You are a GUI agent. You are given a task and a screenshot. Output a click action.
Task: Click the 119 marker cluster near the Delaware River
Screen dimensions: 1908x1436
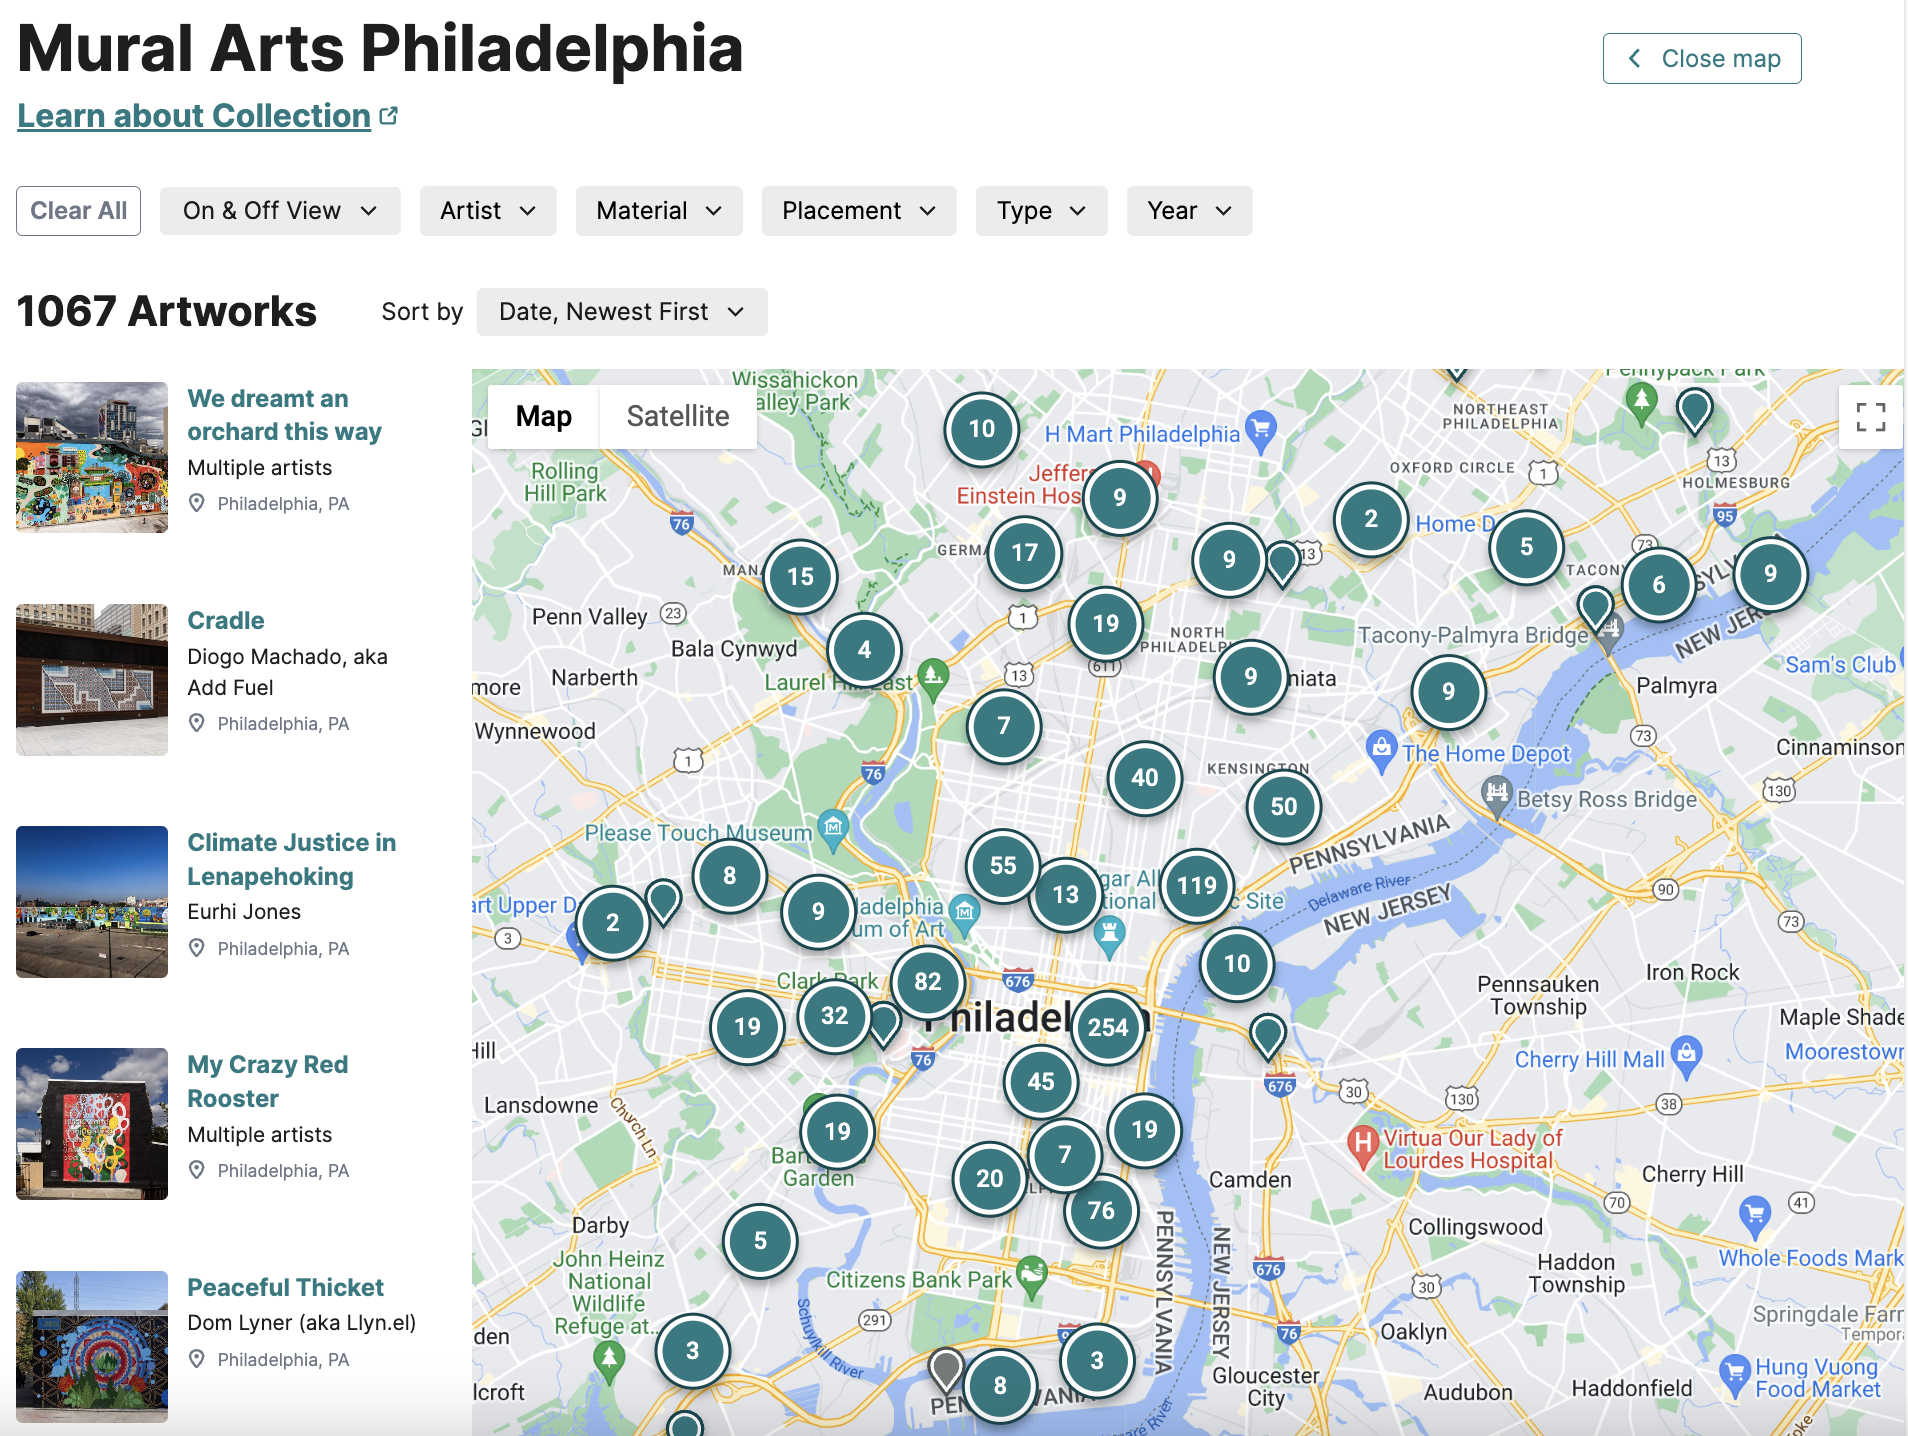[1196, 884]
